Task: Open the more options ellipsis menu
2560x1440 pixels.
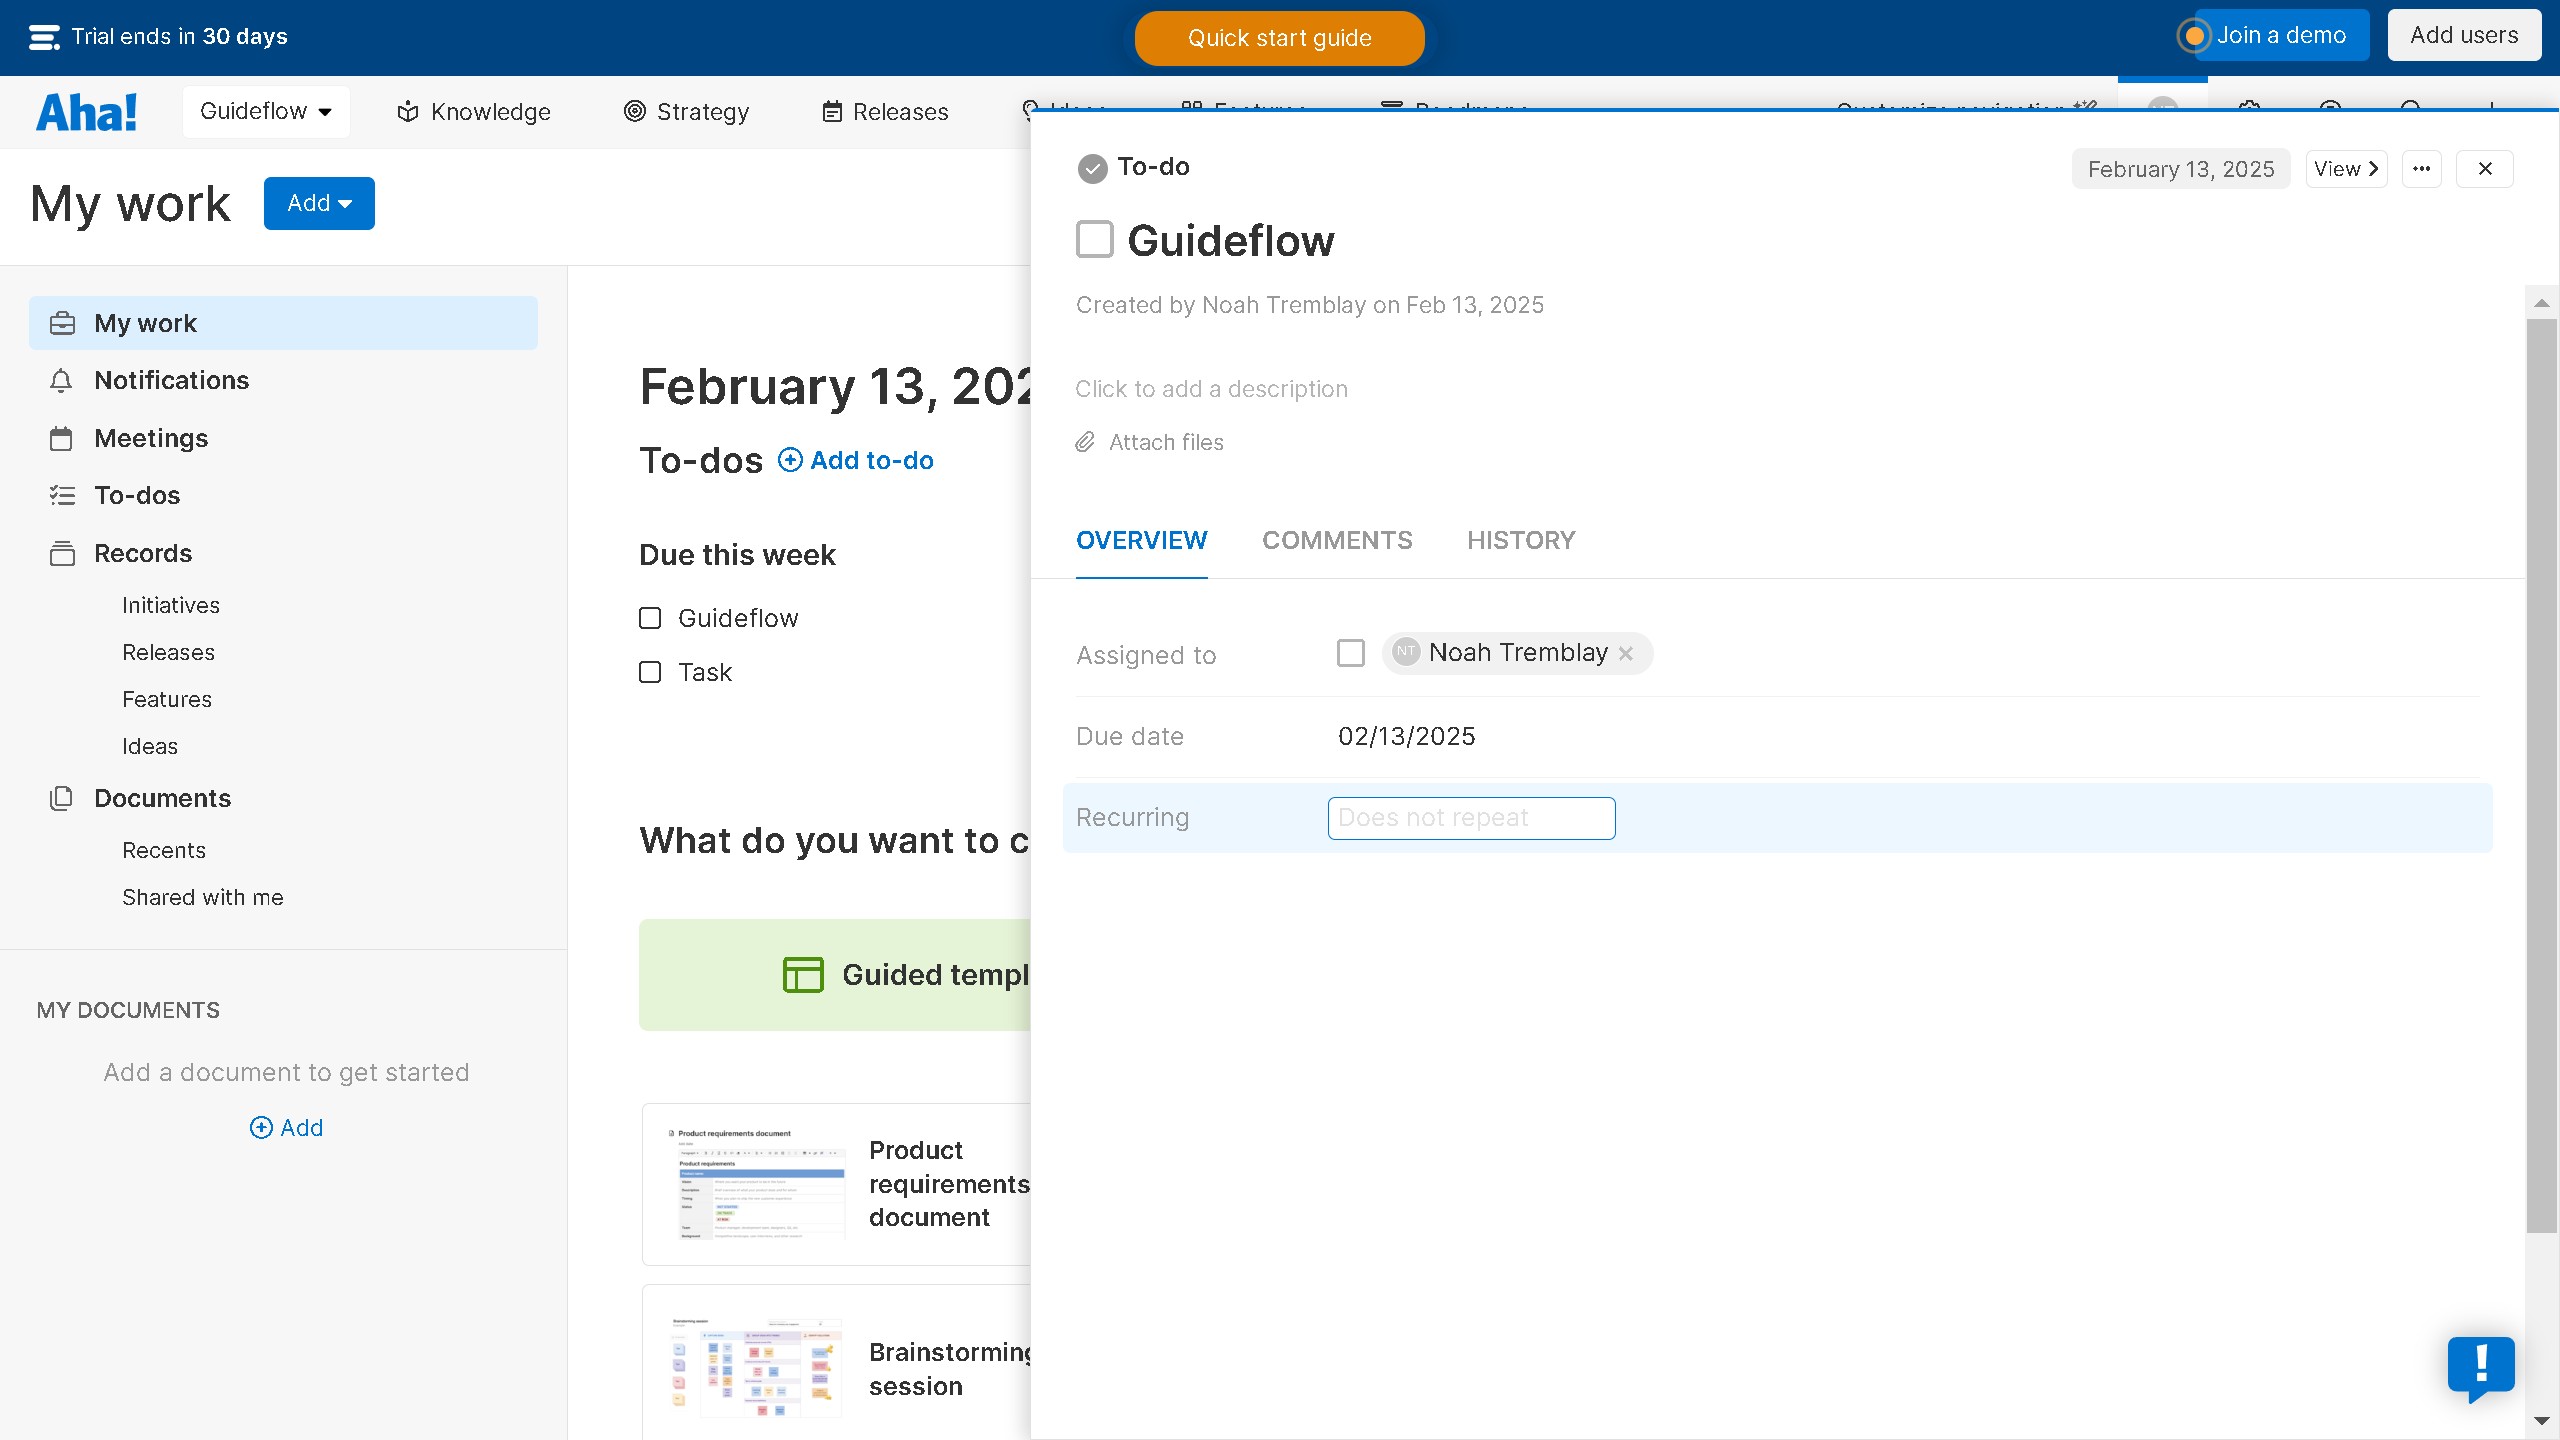Action: [2421, 169]
